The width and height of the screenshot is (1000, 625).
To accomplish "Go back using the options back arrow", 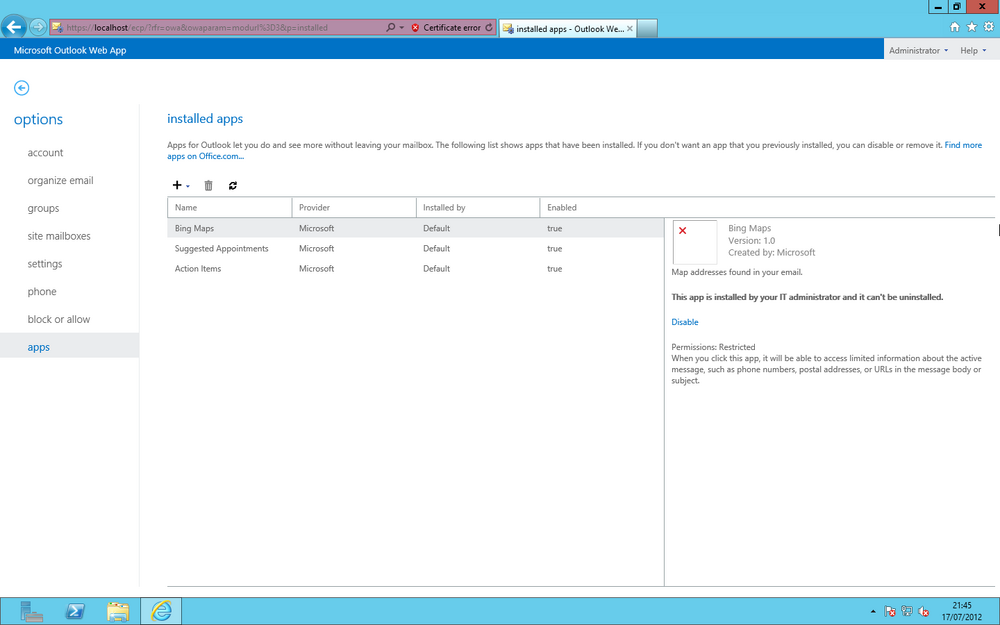I will click(x=22, y=88).
